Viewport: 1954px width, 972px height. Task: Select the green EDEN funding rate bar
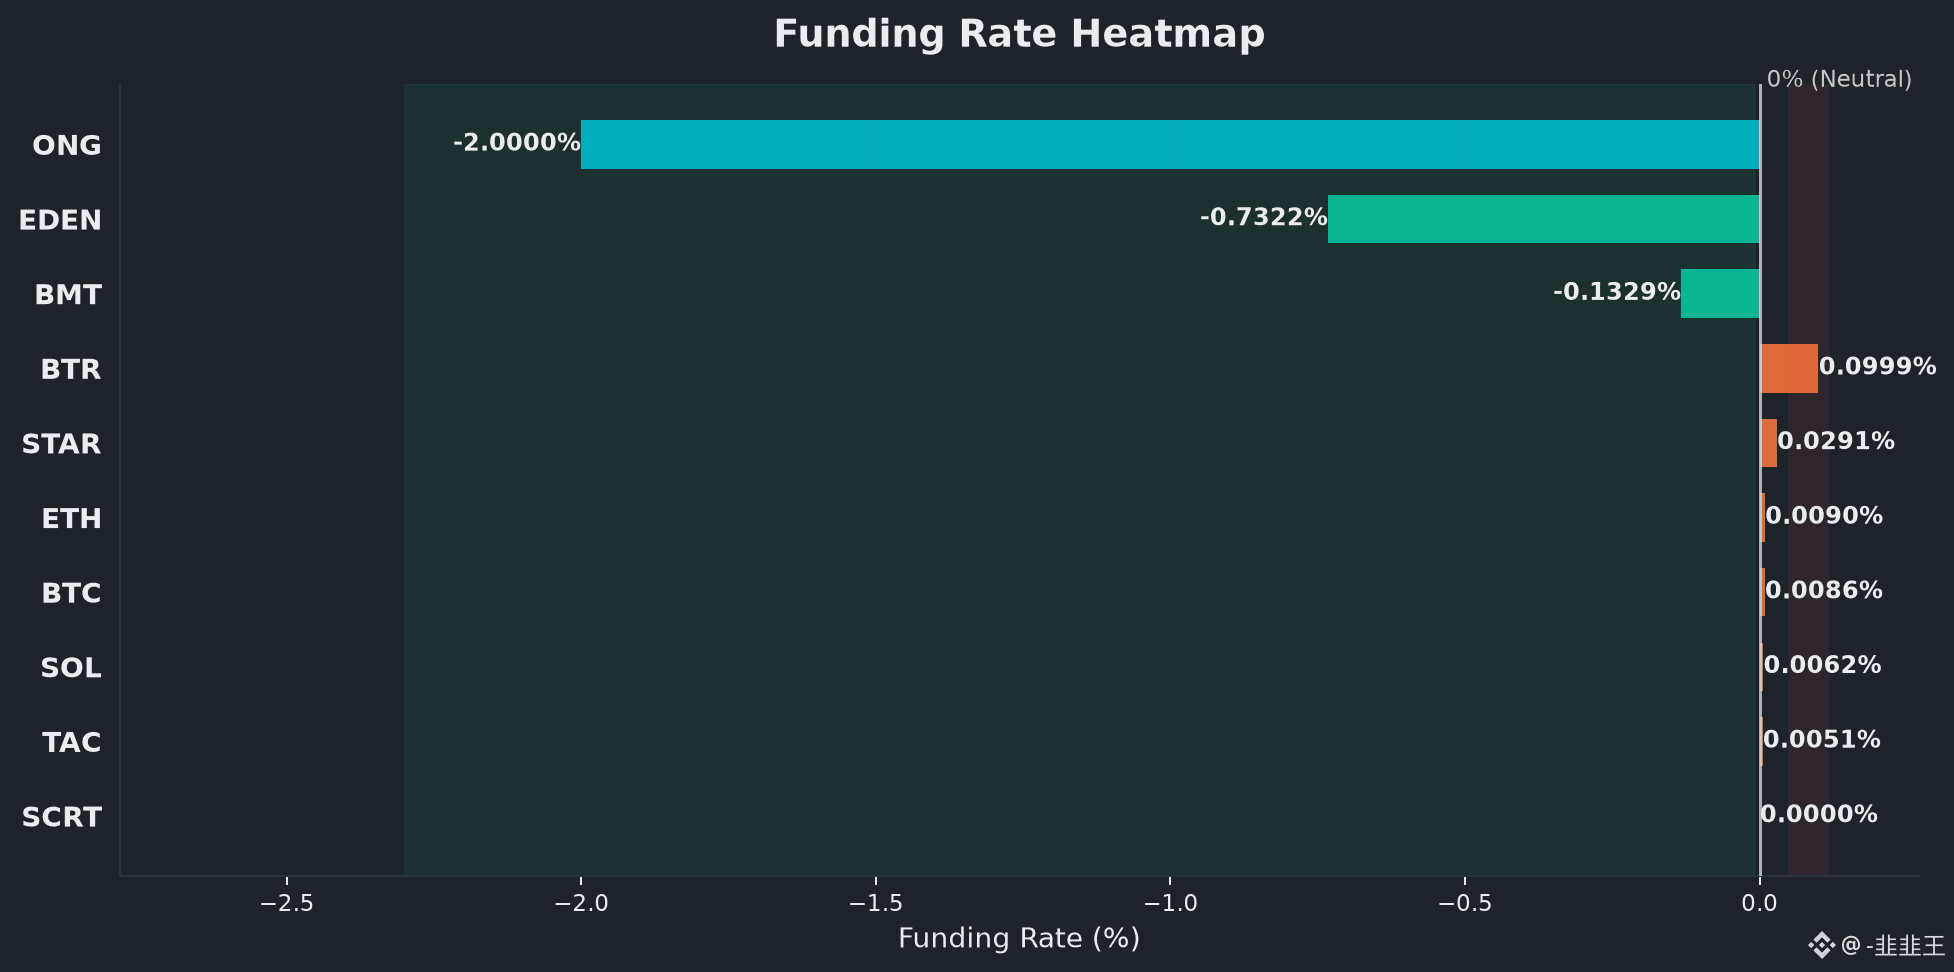click(x=1544, y=219)
